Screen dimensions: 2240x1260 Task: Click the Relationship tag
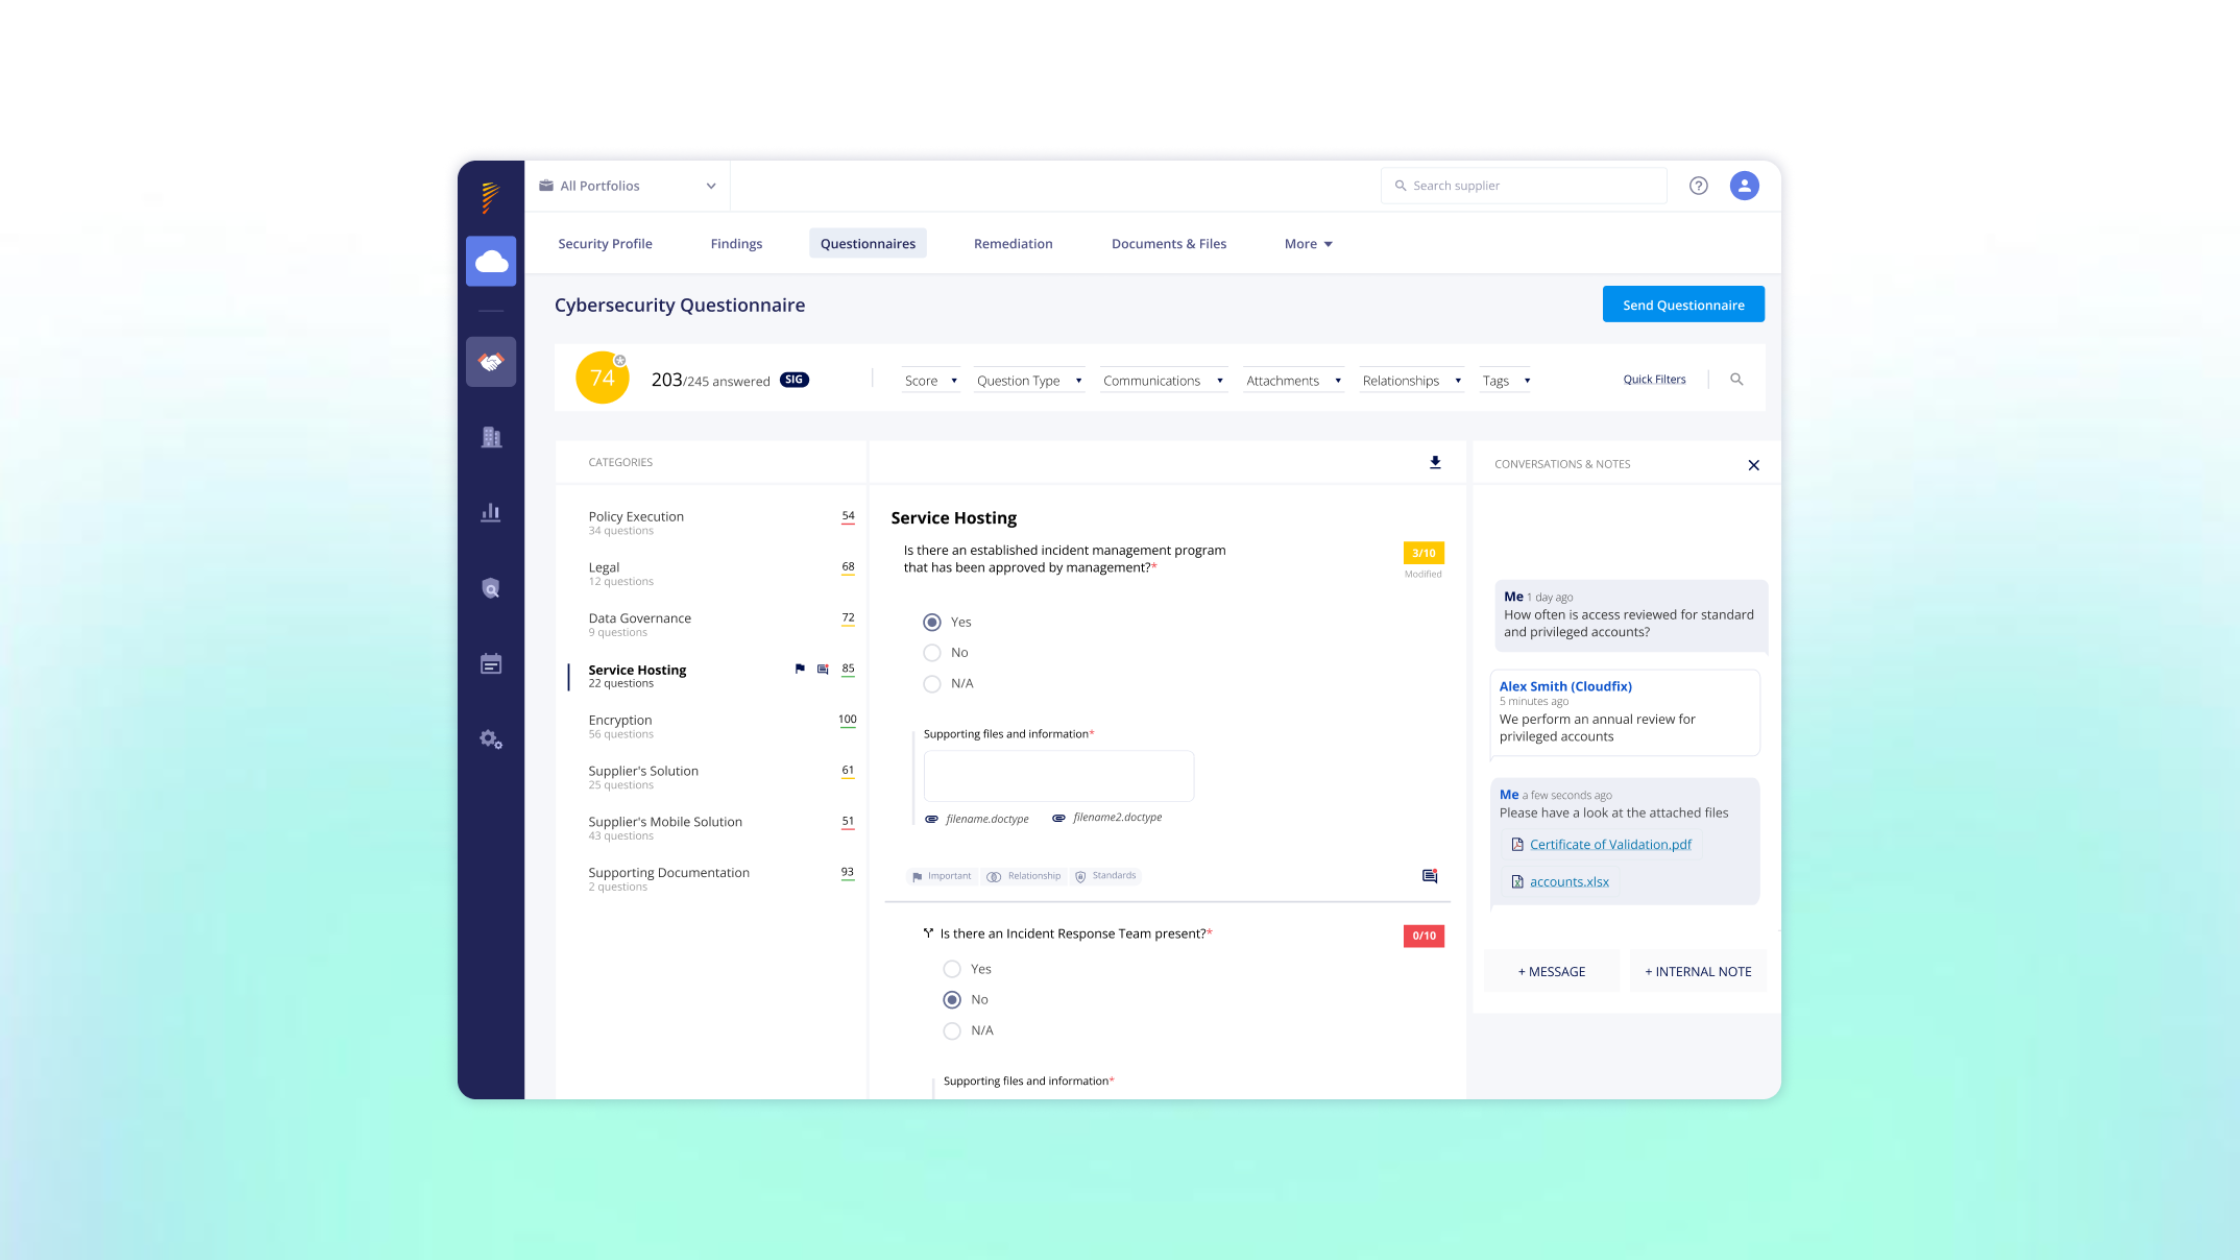pos(1023,876)
